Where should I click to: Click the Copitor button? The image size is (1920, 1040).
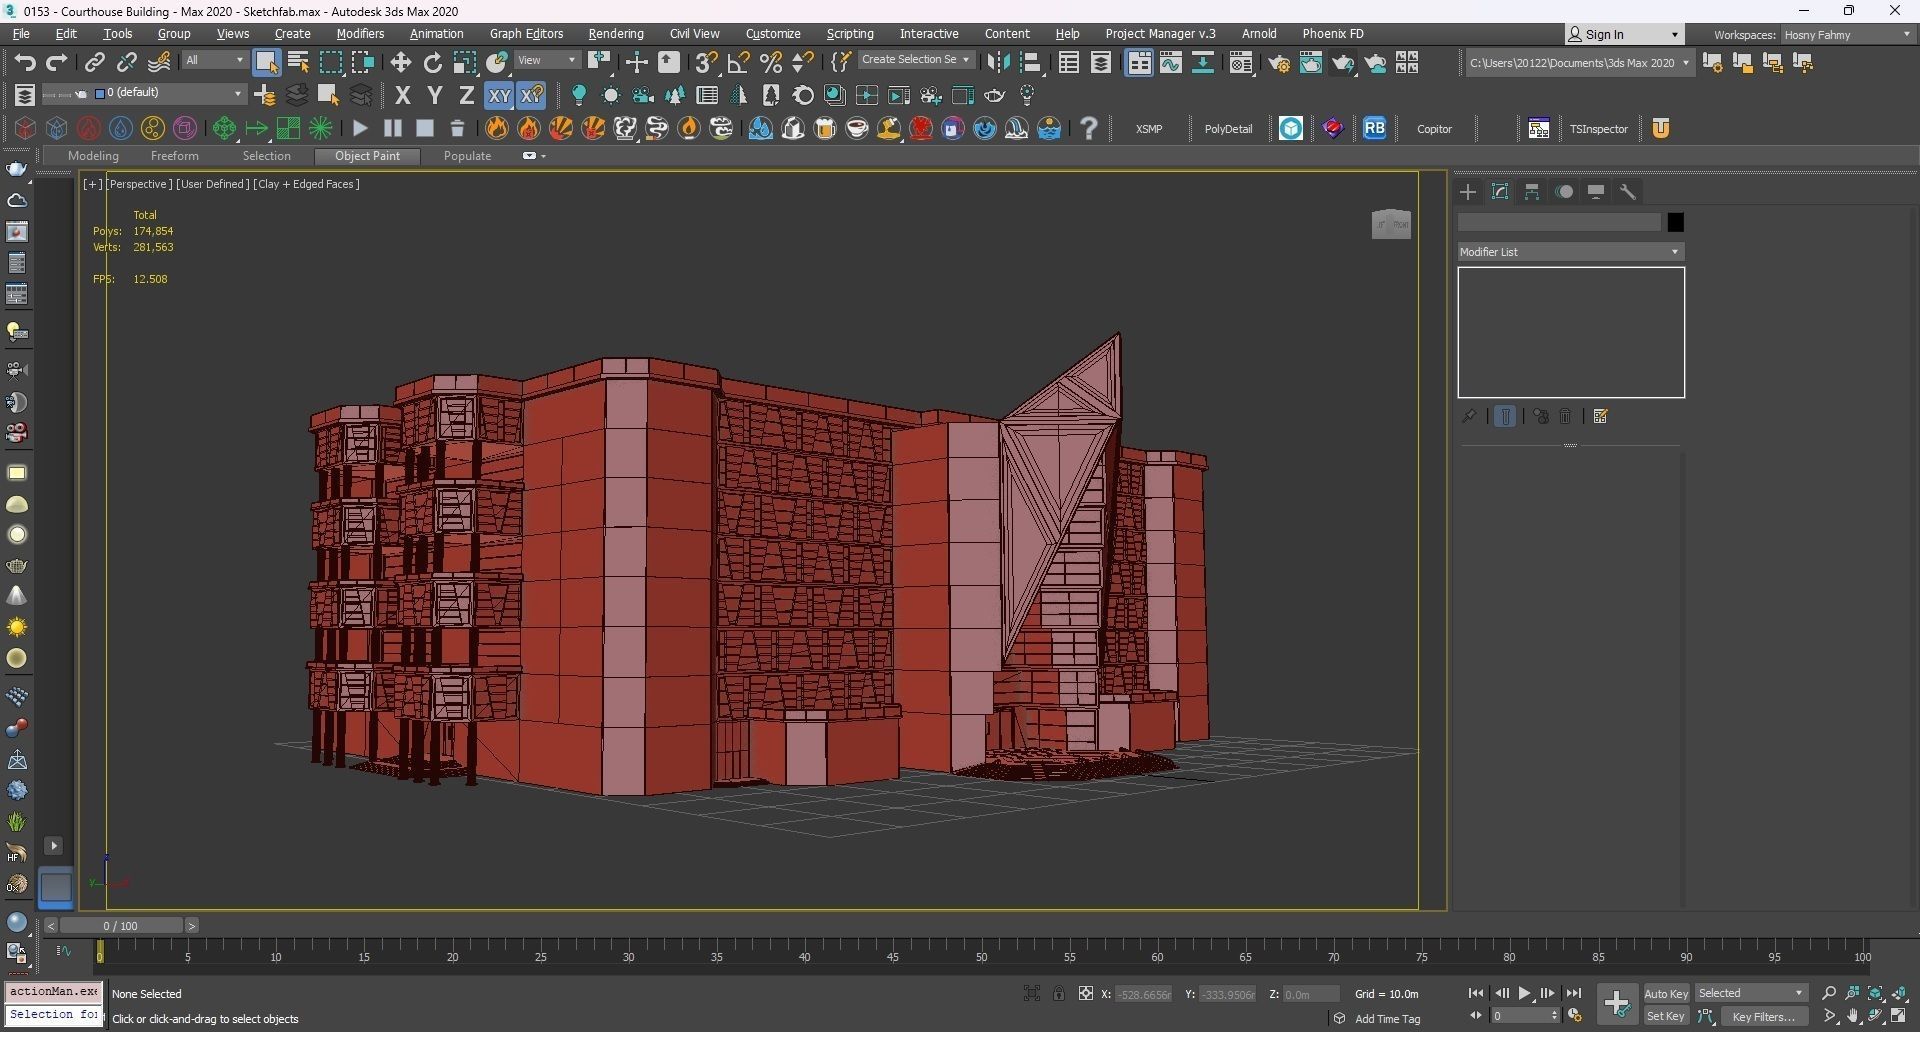point(1434,129)
